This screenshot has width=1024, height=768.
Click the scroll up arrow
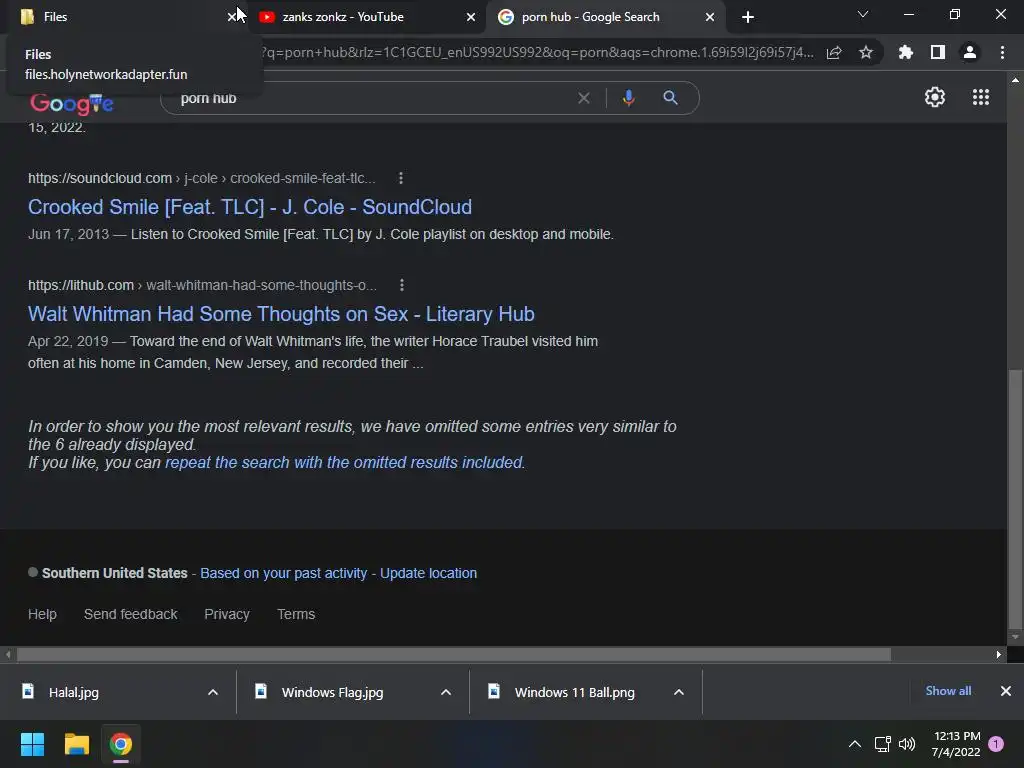1015,80
